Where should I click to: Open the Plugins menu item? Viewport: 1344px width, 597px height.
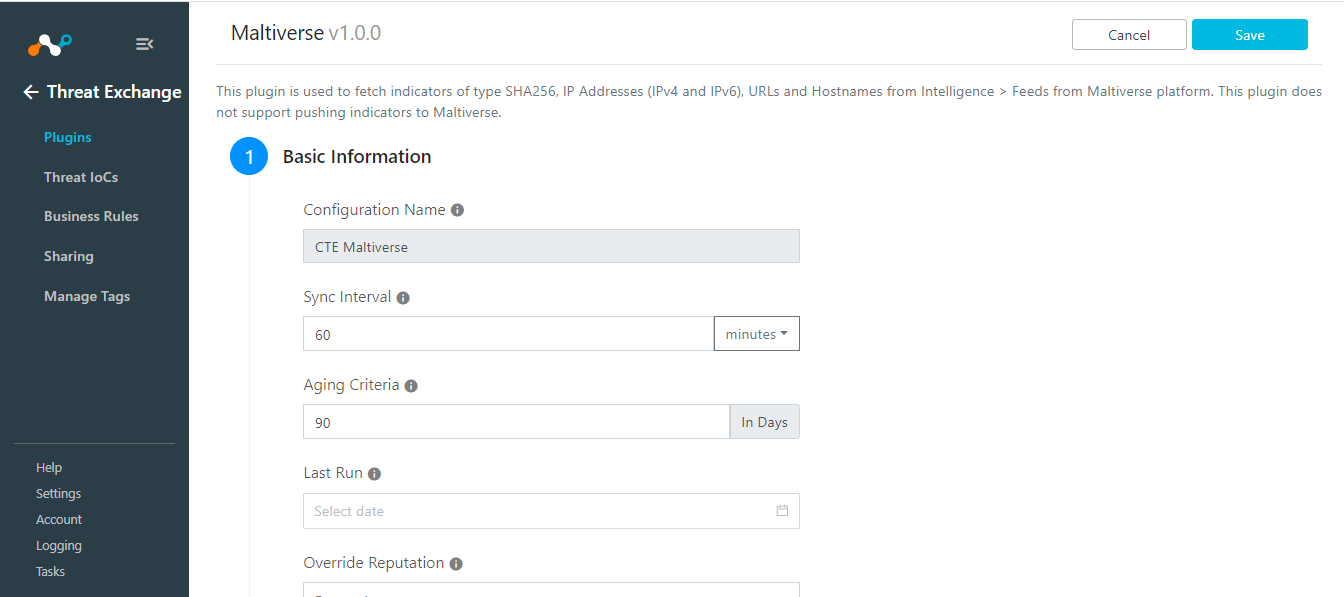pyautogui.click(x=68, y=137)
